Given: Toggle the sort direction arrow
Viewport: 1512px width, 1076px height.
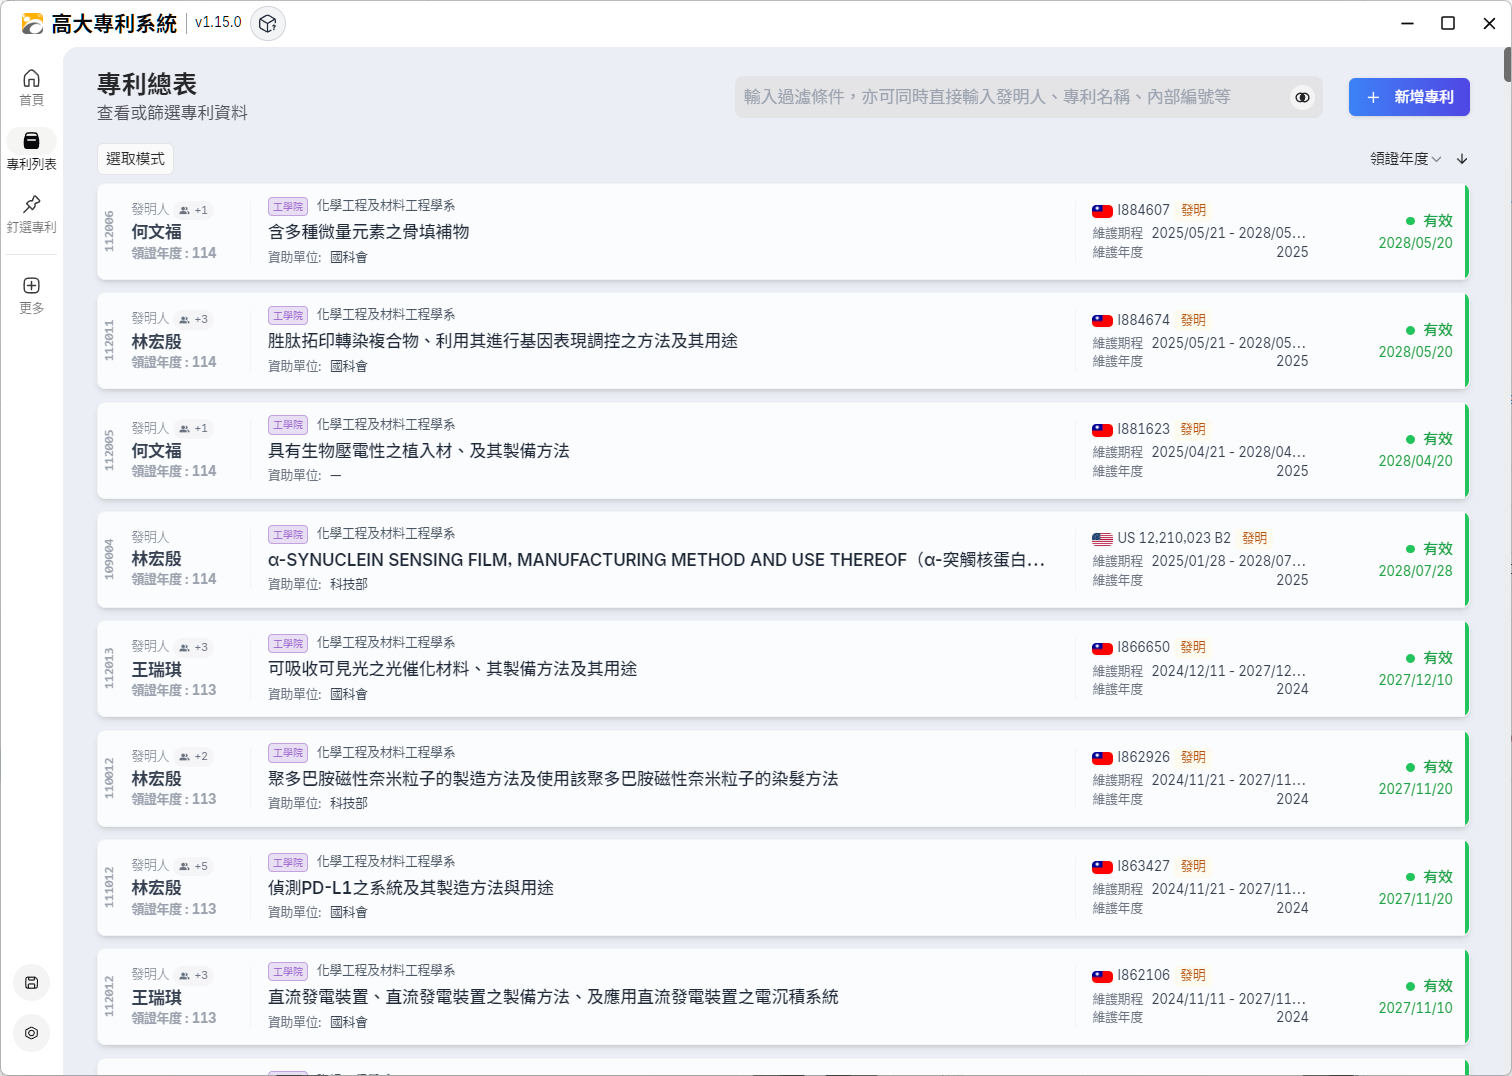Looking at the screenshot, I should [1462, 159].
